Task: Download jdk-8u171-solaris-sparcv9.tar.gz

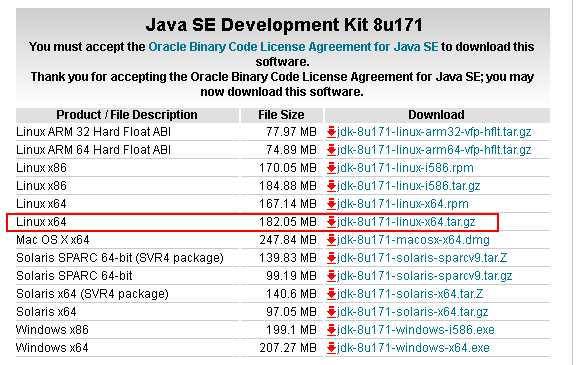Action: pyautogui.click(x=424, y=276)
